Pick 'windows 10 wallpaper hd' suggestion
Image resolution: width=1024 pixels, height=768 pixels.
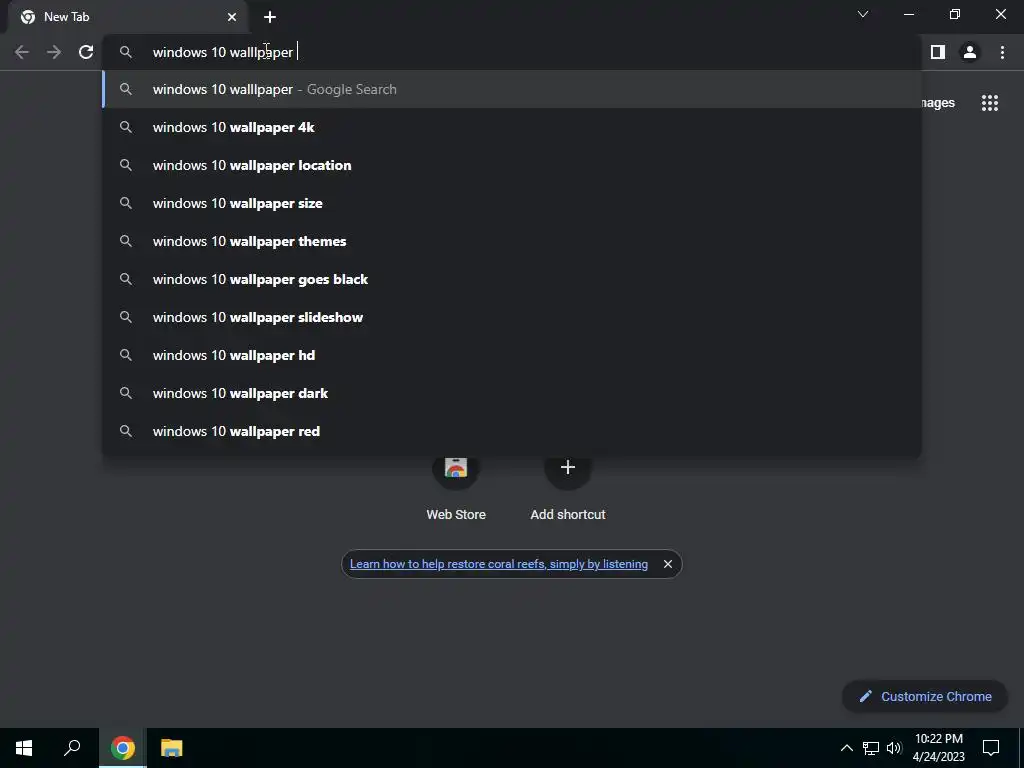(x=512, y=355)
